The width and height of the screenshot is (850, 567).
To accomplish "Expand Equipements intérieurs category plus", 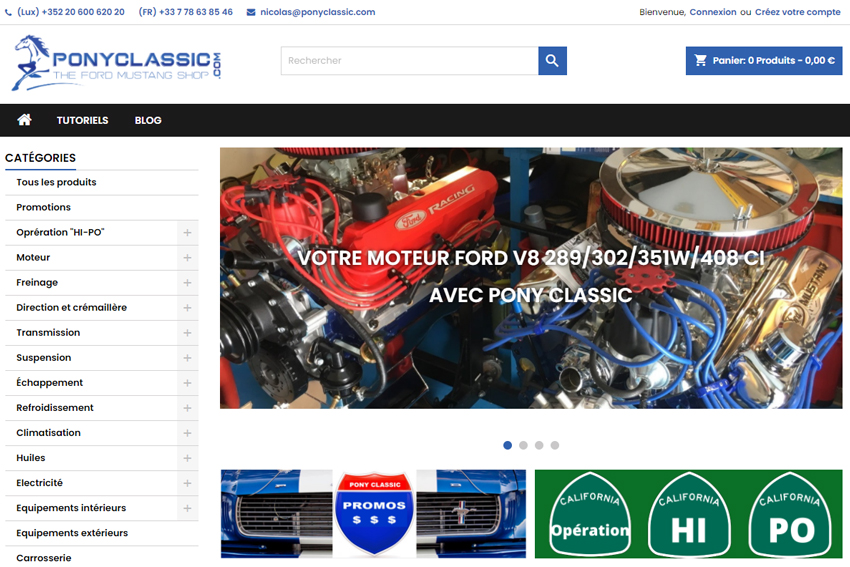I will tap(188, 508).
